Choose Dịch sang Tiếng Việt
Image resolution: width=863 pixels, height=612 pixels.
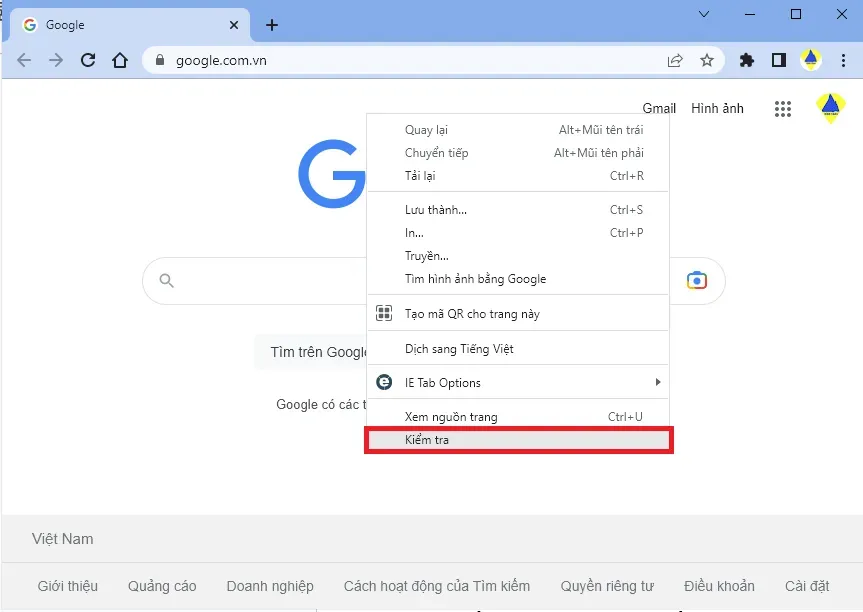[518, 349]
